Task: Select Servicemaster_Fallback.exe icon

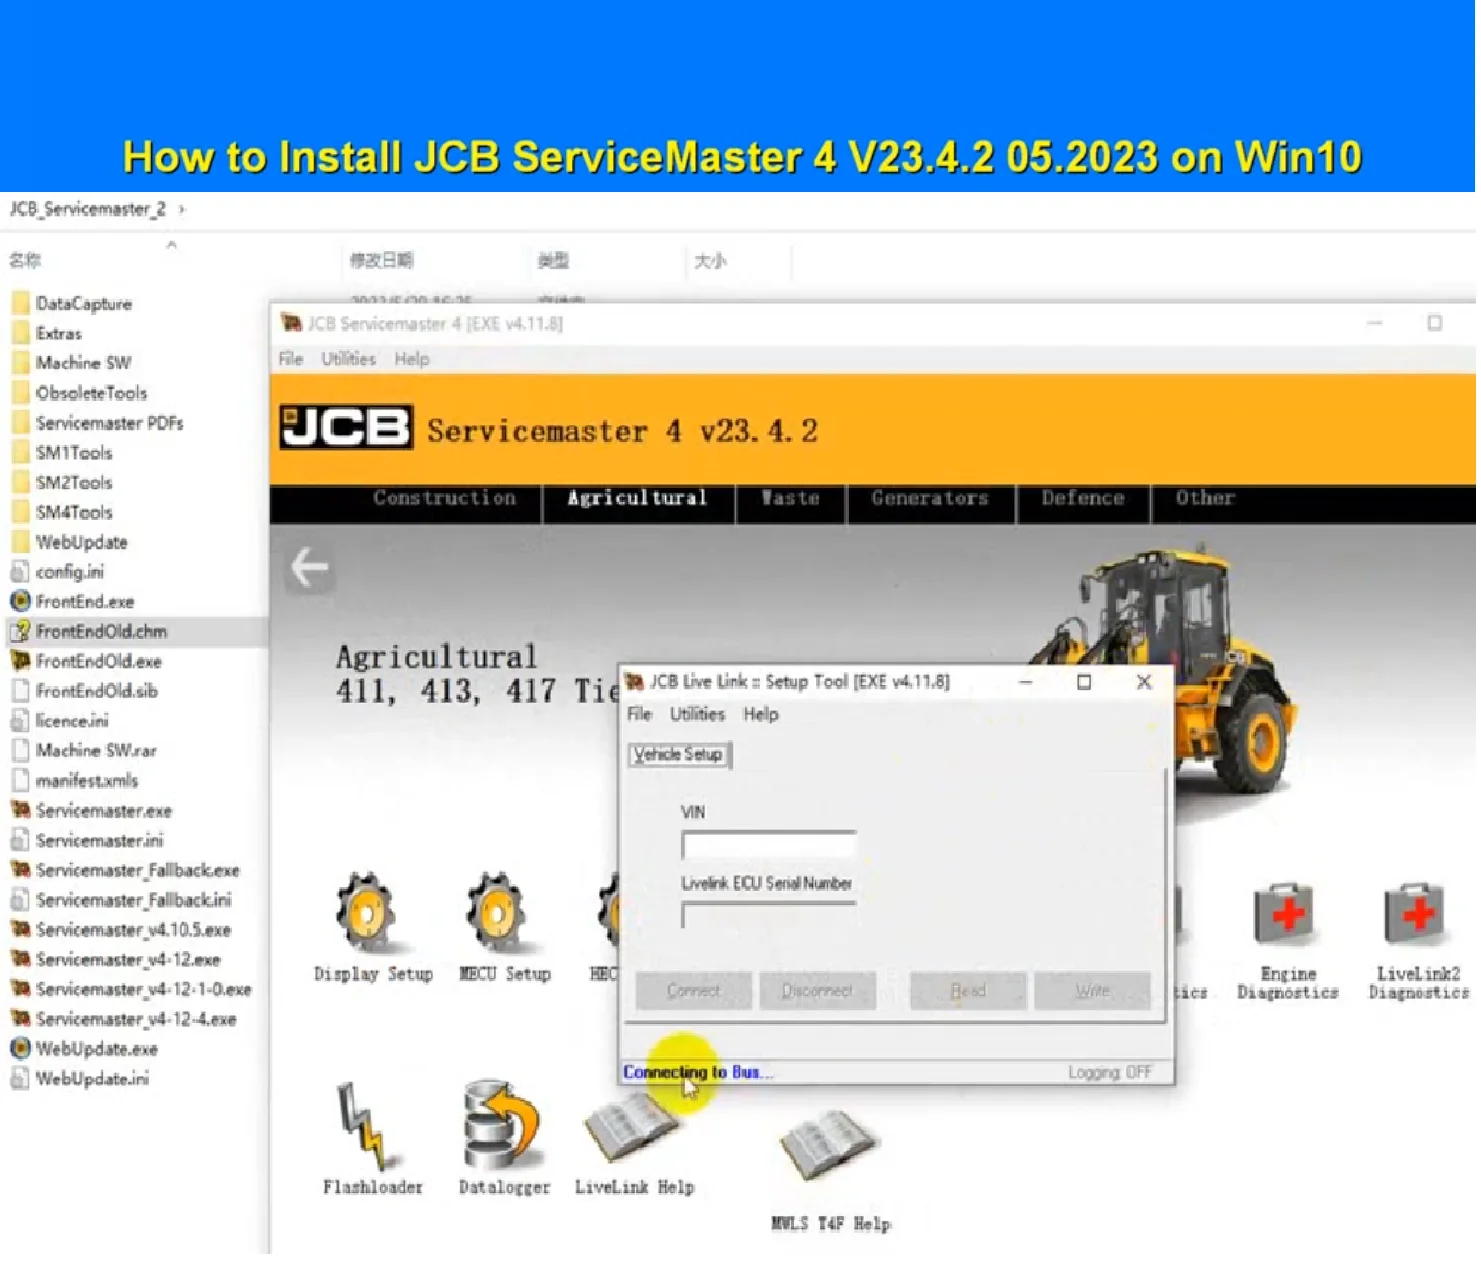Action: click(20, 872)
